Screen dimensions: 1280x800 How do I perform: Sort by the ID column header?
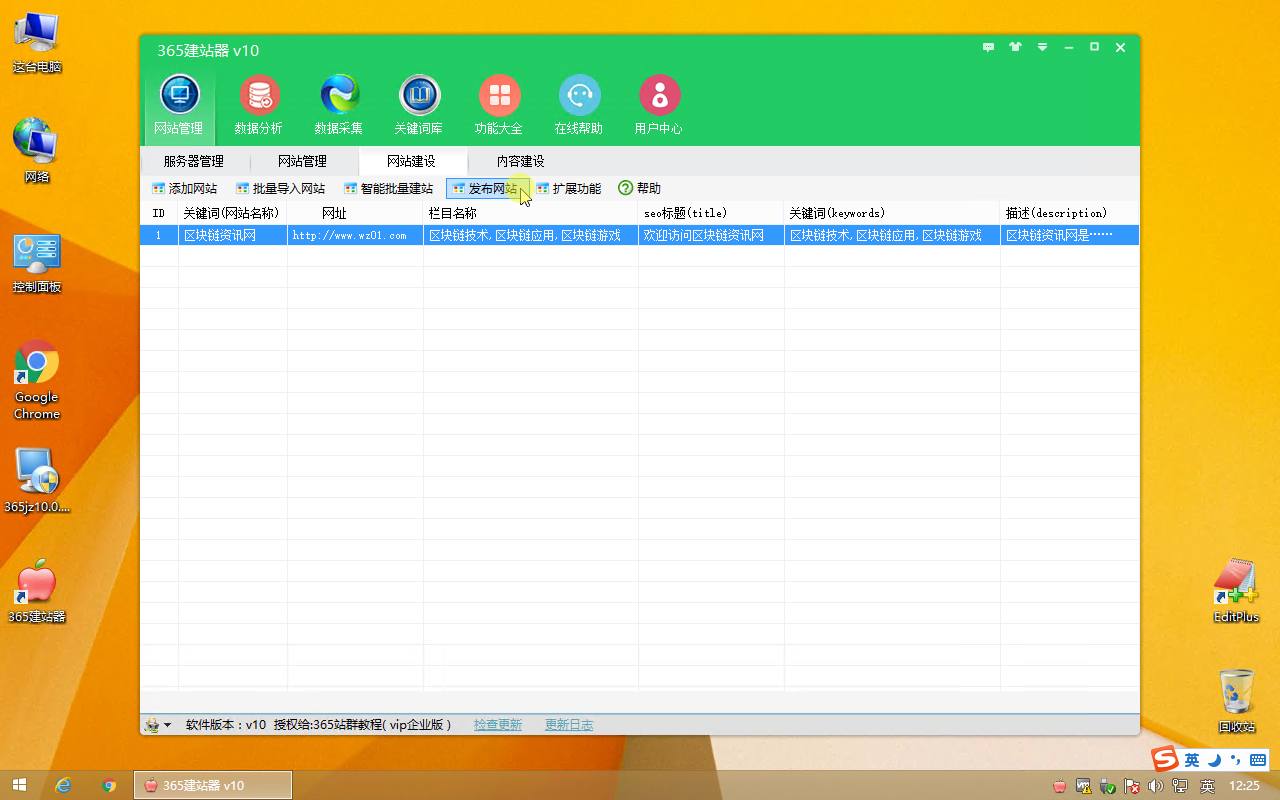coord(159,213)
